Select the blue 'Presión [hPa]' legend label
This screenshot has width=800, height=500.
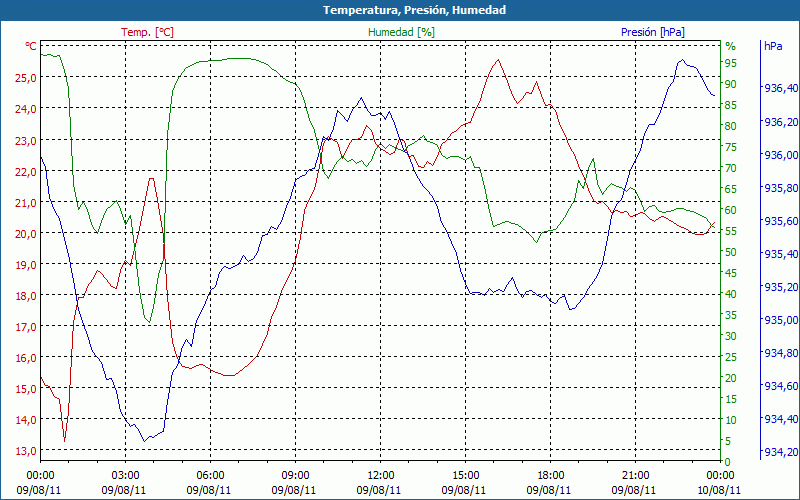653,32
